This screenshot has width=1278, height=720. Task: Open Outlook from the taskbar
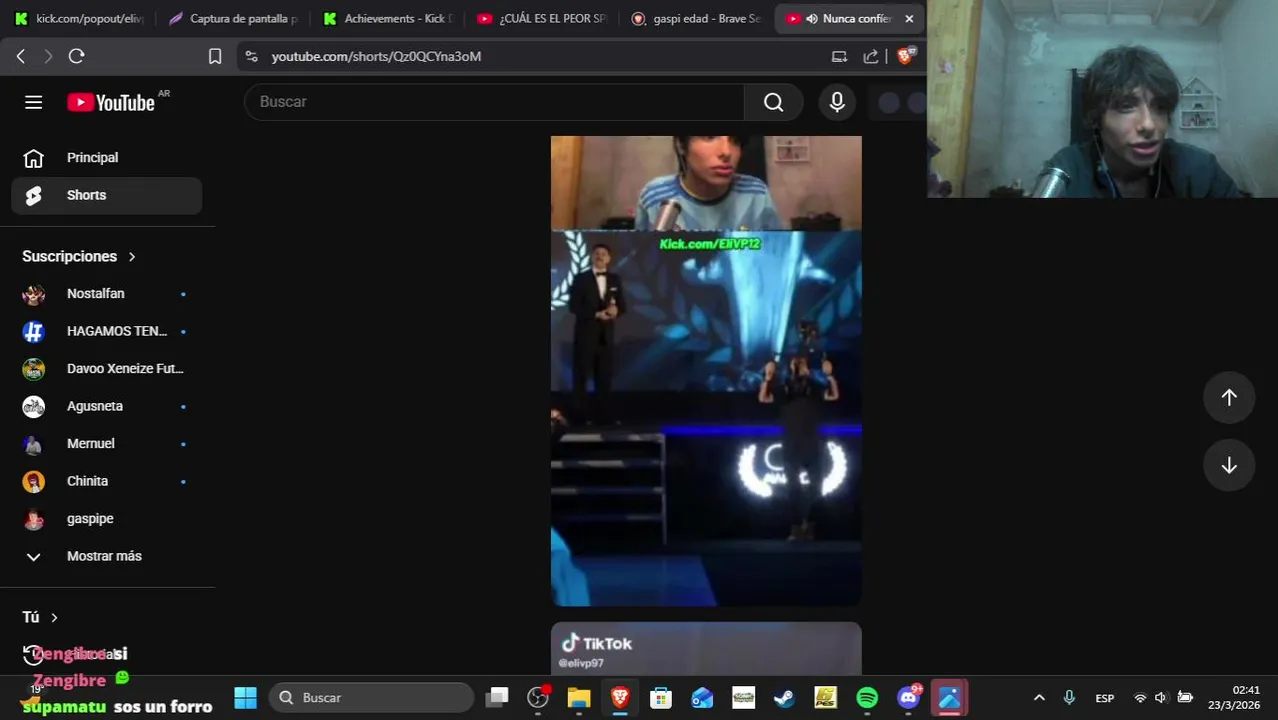[702, 698]
